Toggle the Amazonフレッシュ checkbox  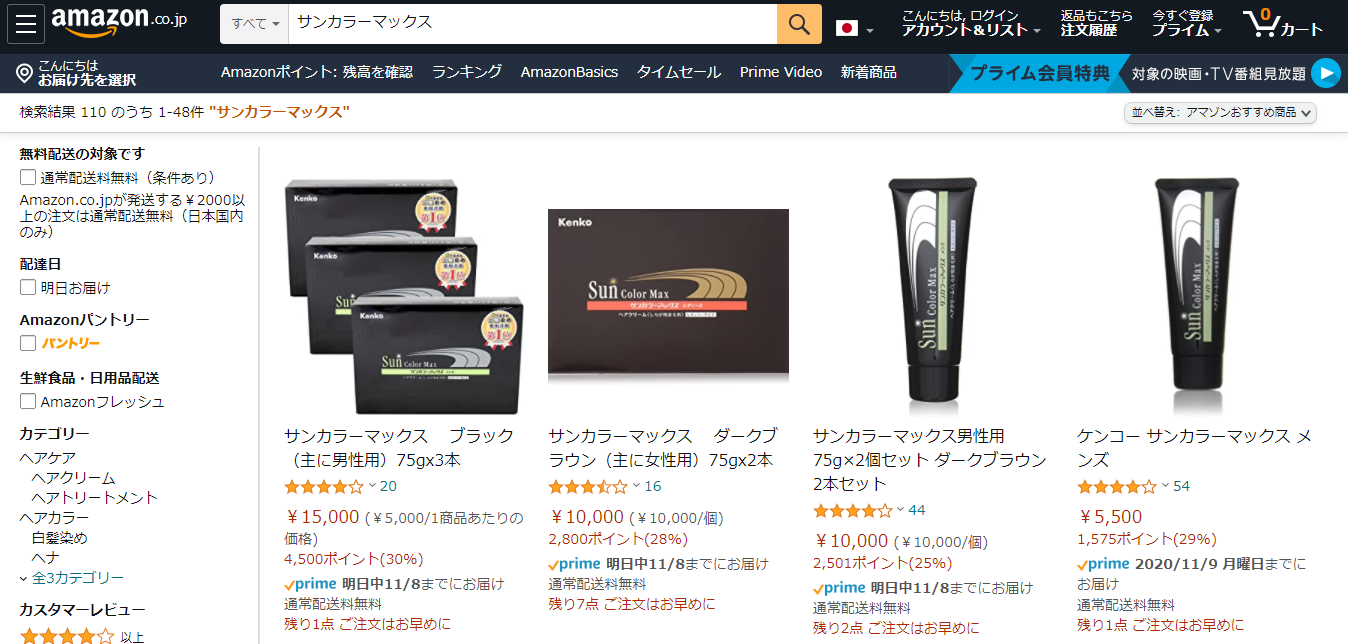pos(28,402)
